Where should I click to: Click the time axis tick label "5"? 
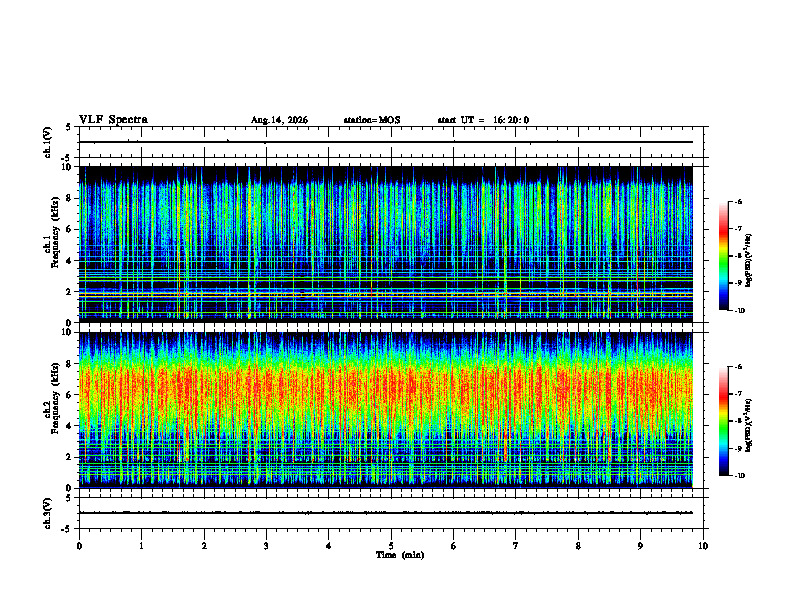[x=391, y=546]
